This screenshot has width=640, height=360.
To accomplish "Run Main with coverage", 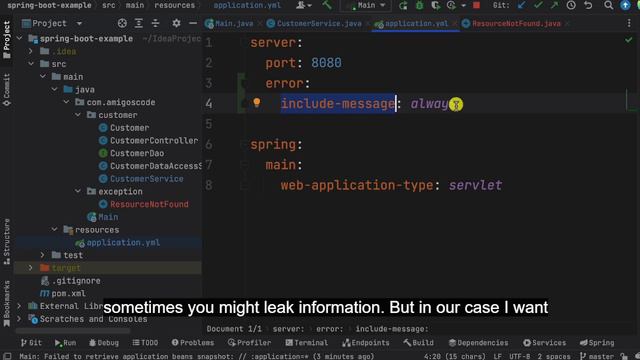I will pos(436,5).
